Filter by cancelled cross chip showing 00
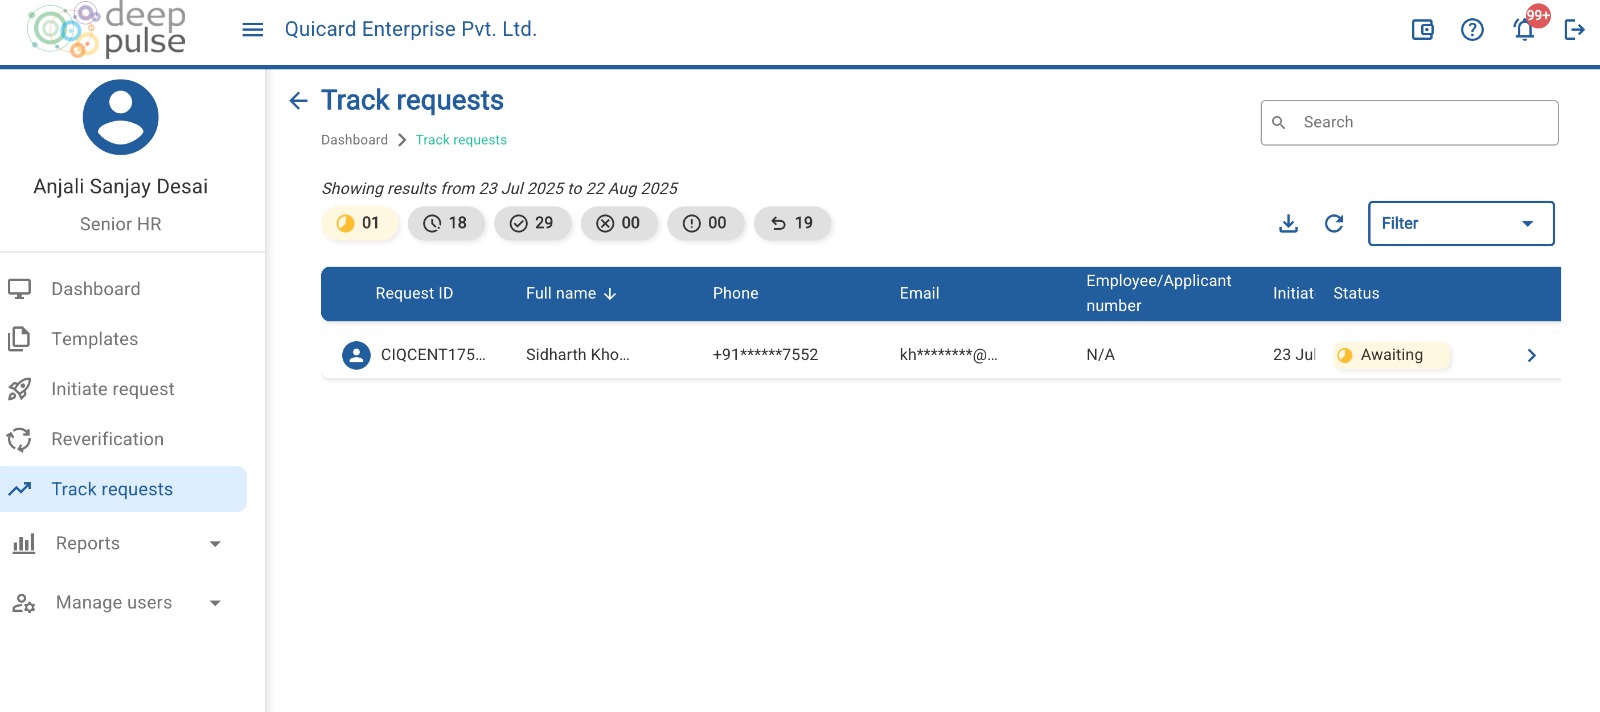The height and width of the screenshot is (712, 1600). coord(619,223)
